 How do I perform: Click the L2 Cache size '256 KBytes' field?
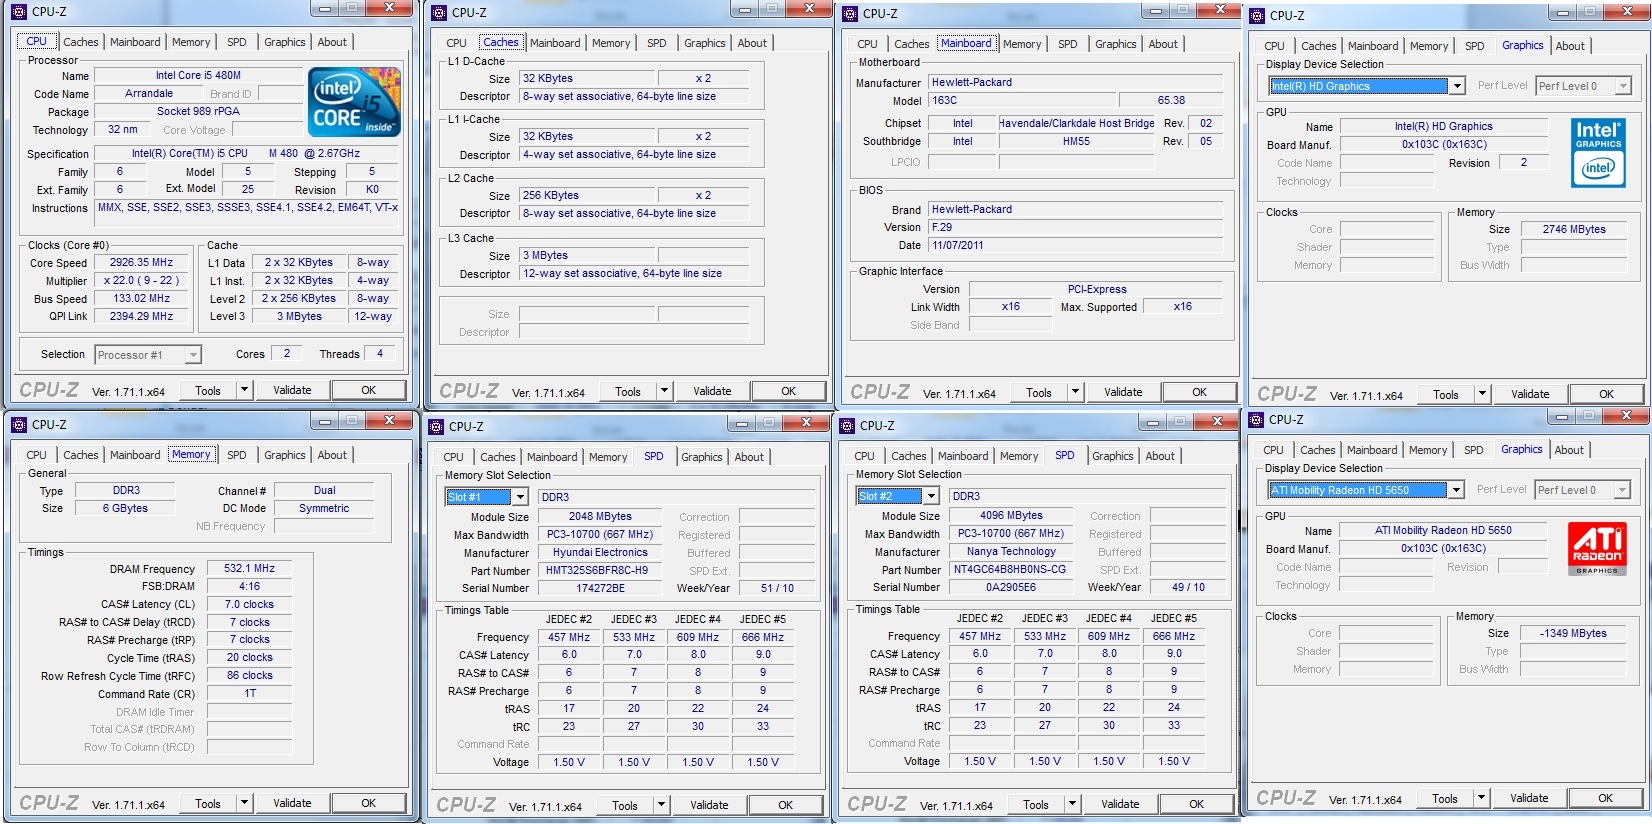point(588,195)
